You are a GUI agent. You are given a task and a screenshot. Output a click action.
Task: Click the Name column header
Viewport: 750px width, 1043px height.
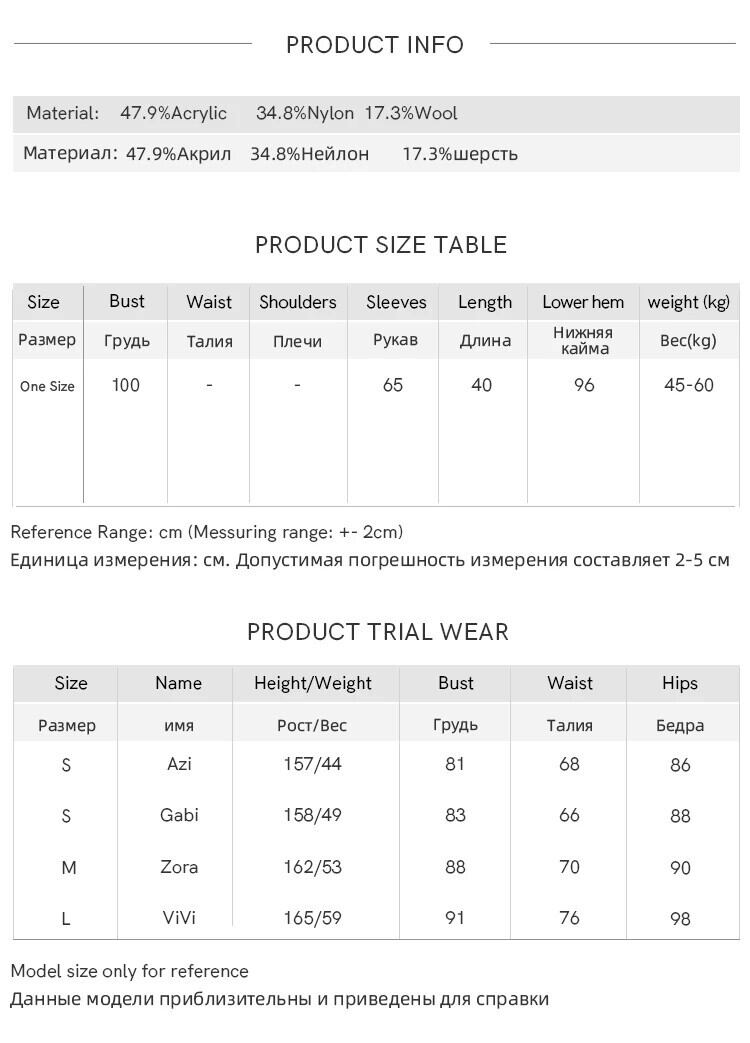(x=178, y=683)
